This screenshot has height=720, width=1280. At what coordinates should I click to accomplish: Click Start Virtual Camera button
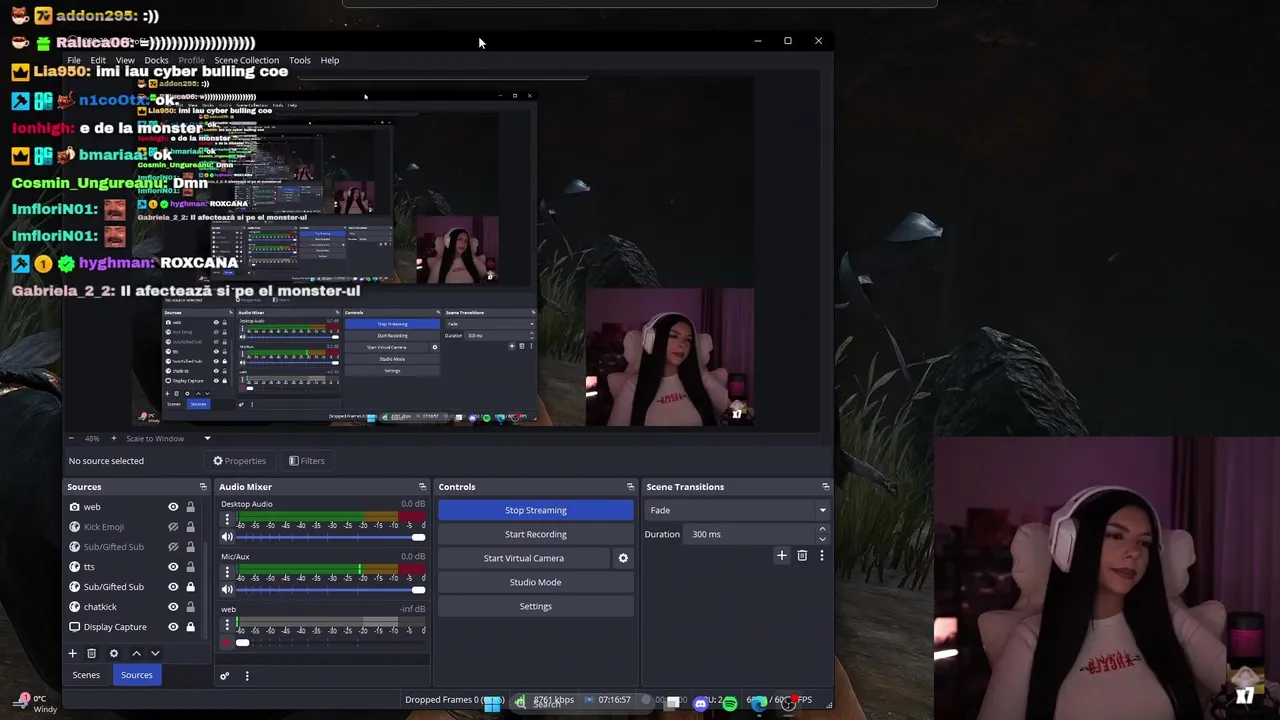tap(524, 558)
